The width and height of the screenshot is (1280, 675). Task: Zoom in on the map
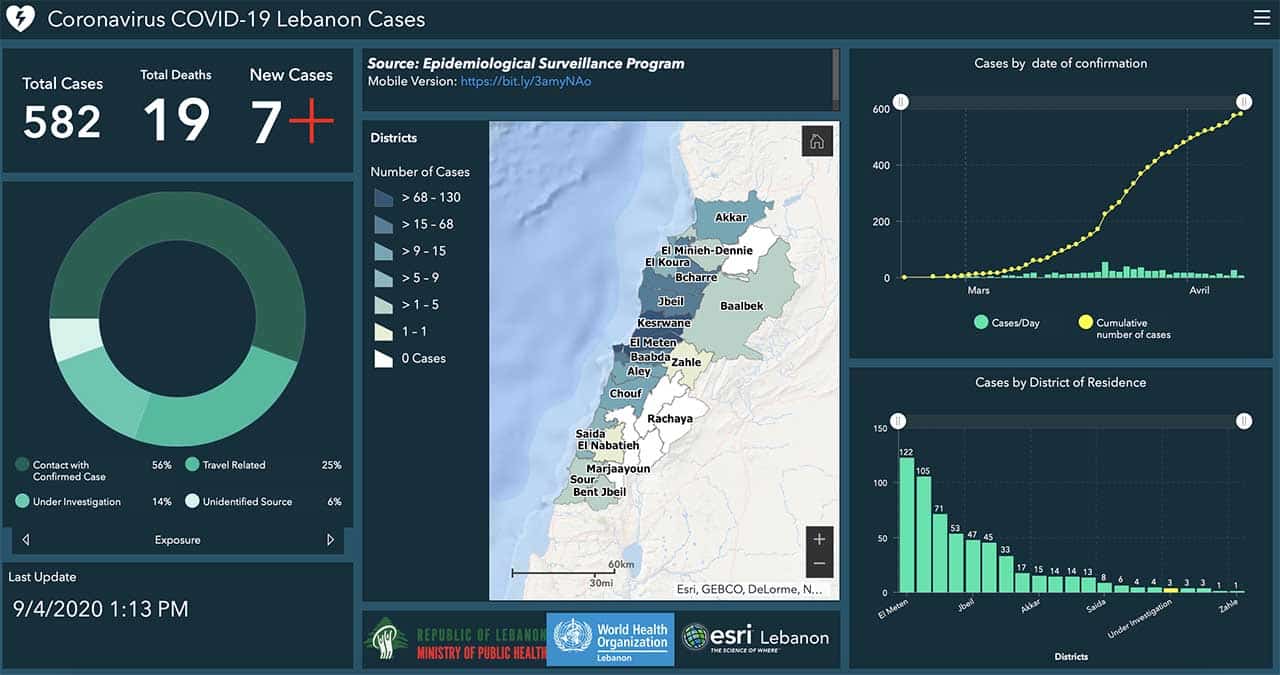(819, 540)
